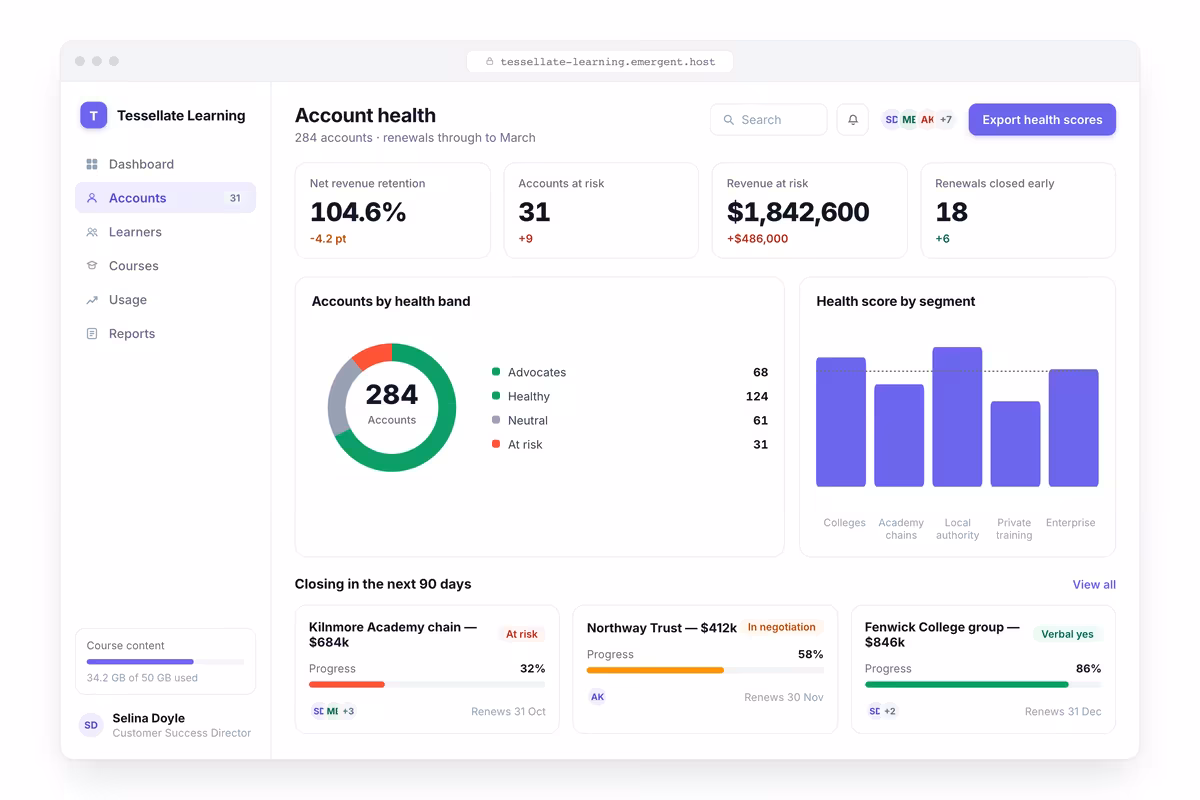
Task: Click the In negotiation status tag
Action: pos(782,627)
